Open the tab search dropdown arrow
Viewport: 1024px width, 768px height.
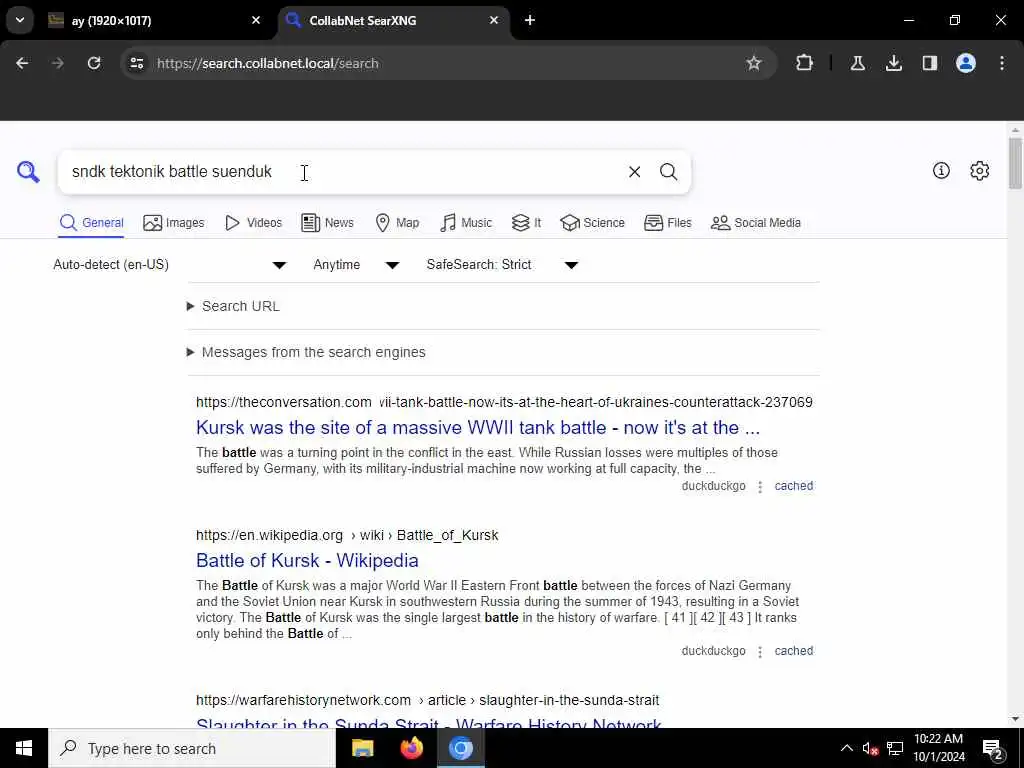point(20,20)
